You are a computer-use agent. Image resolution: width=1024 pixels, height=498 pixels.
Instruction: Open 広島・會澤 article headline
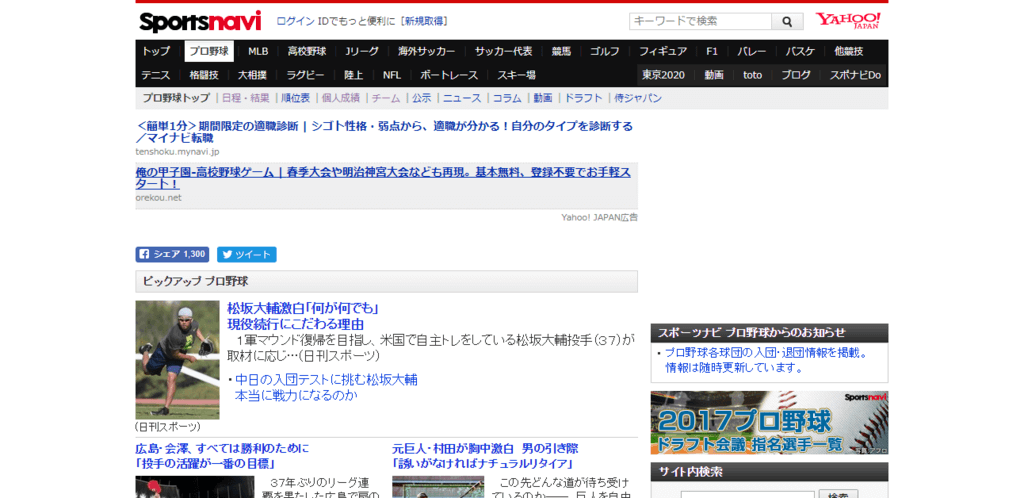pos(222,456)
